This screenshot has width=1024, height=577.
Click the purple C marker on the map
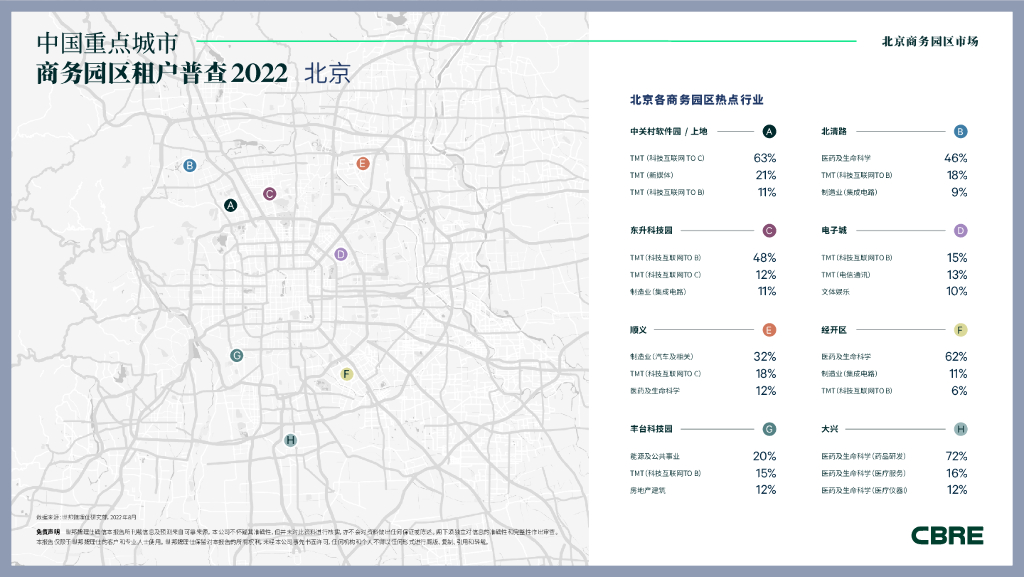click(x=269, y=194)
